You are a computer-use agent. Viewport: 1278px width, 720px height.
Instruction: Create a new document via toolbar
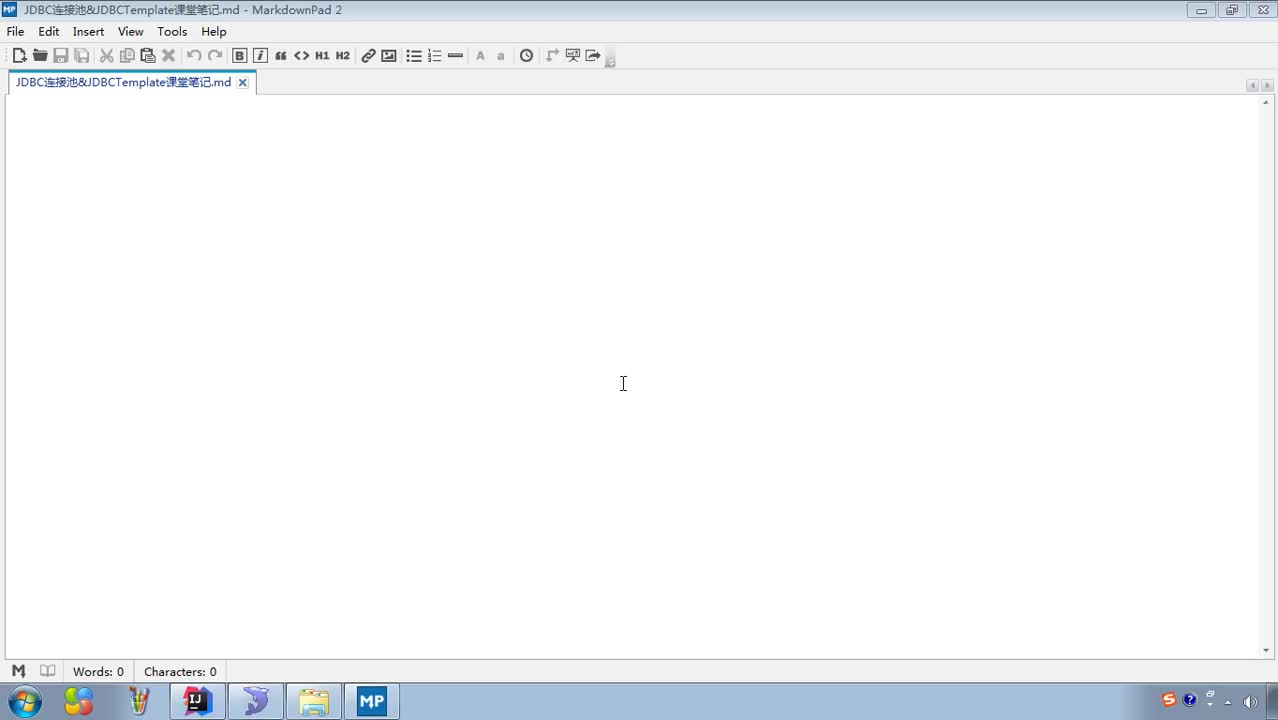click(19, 56)
